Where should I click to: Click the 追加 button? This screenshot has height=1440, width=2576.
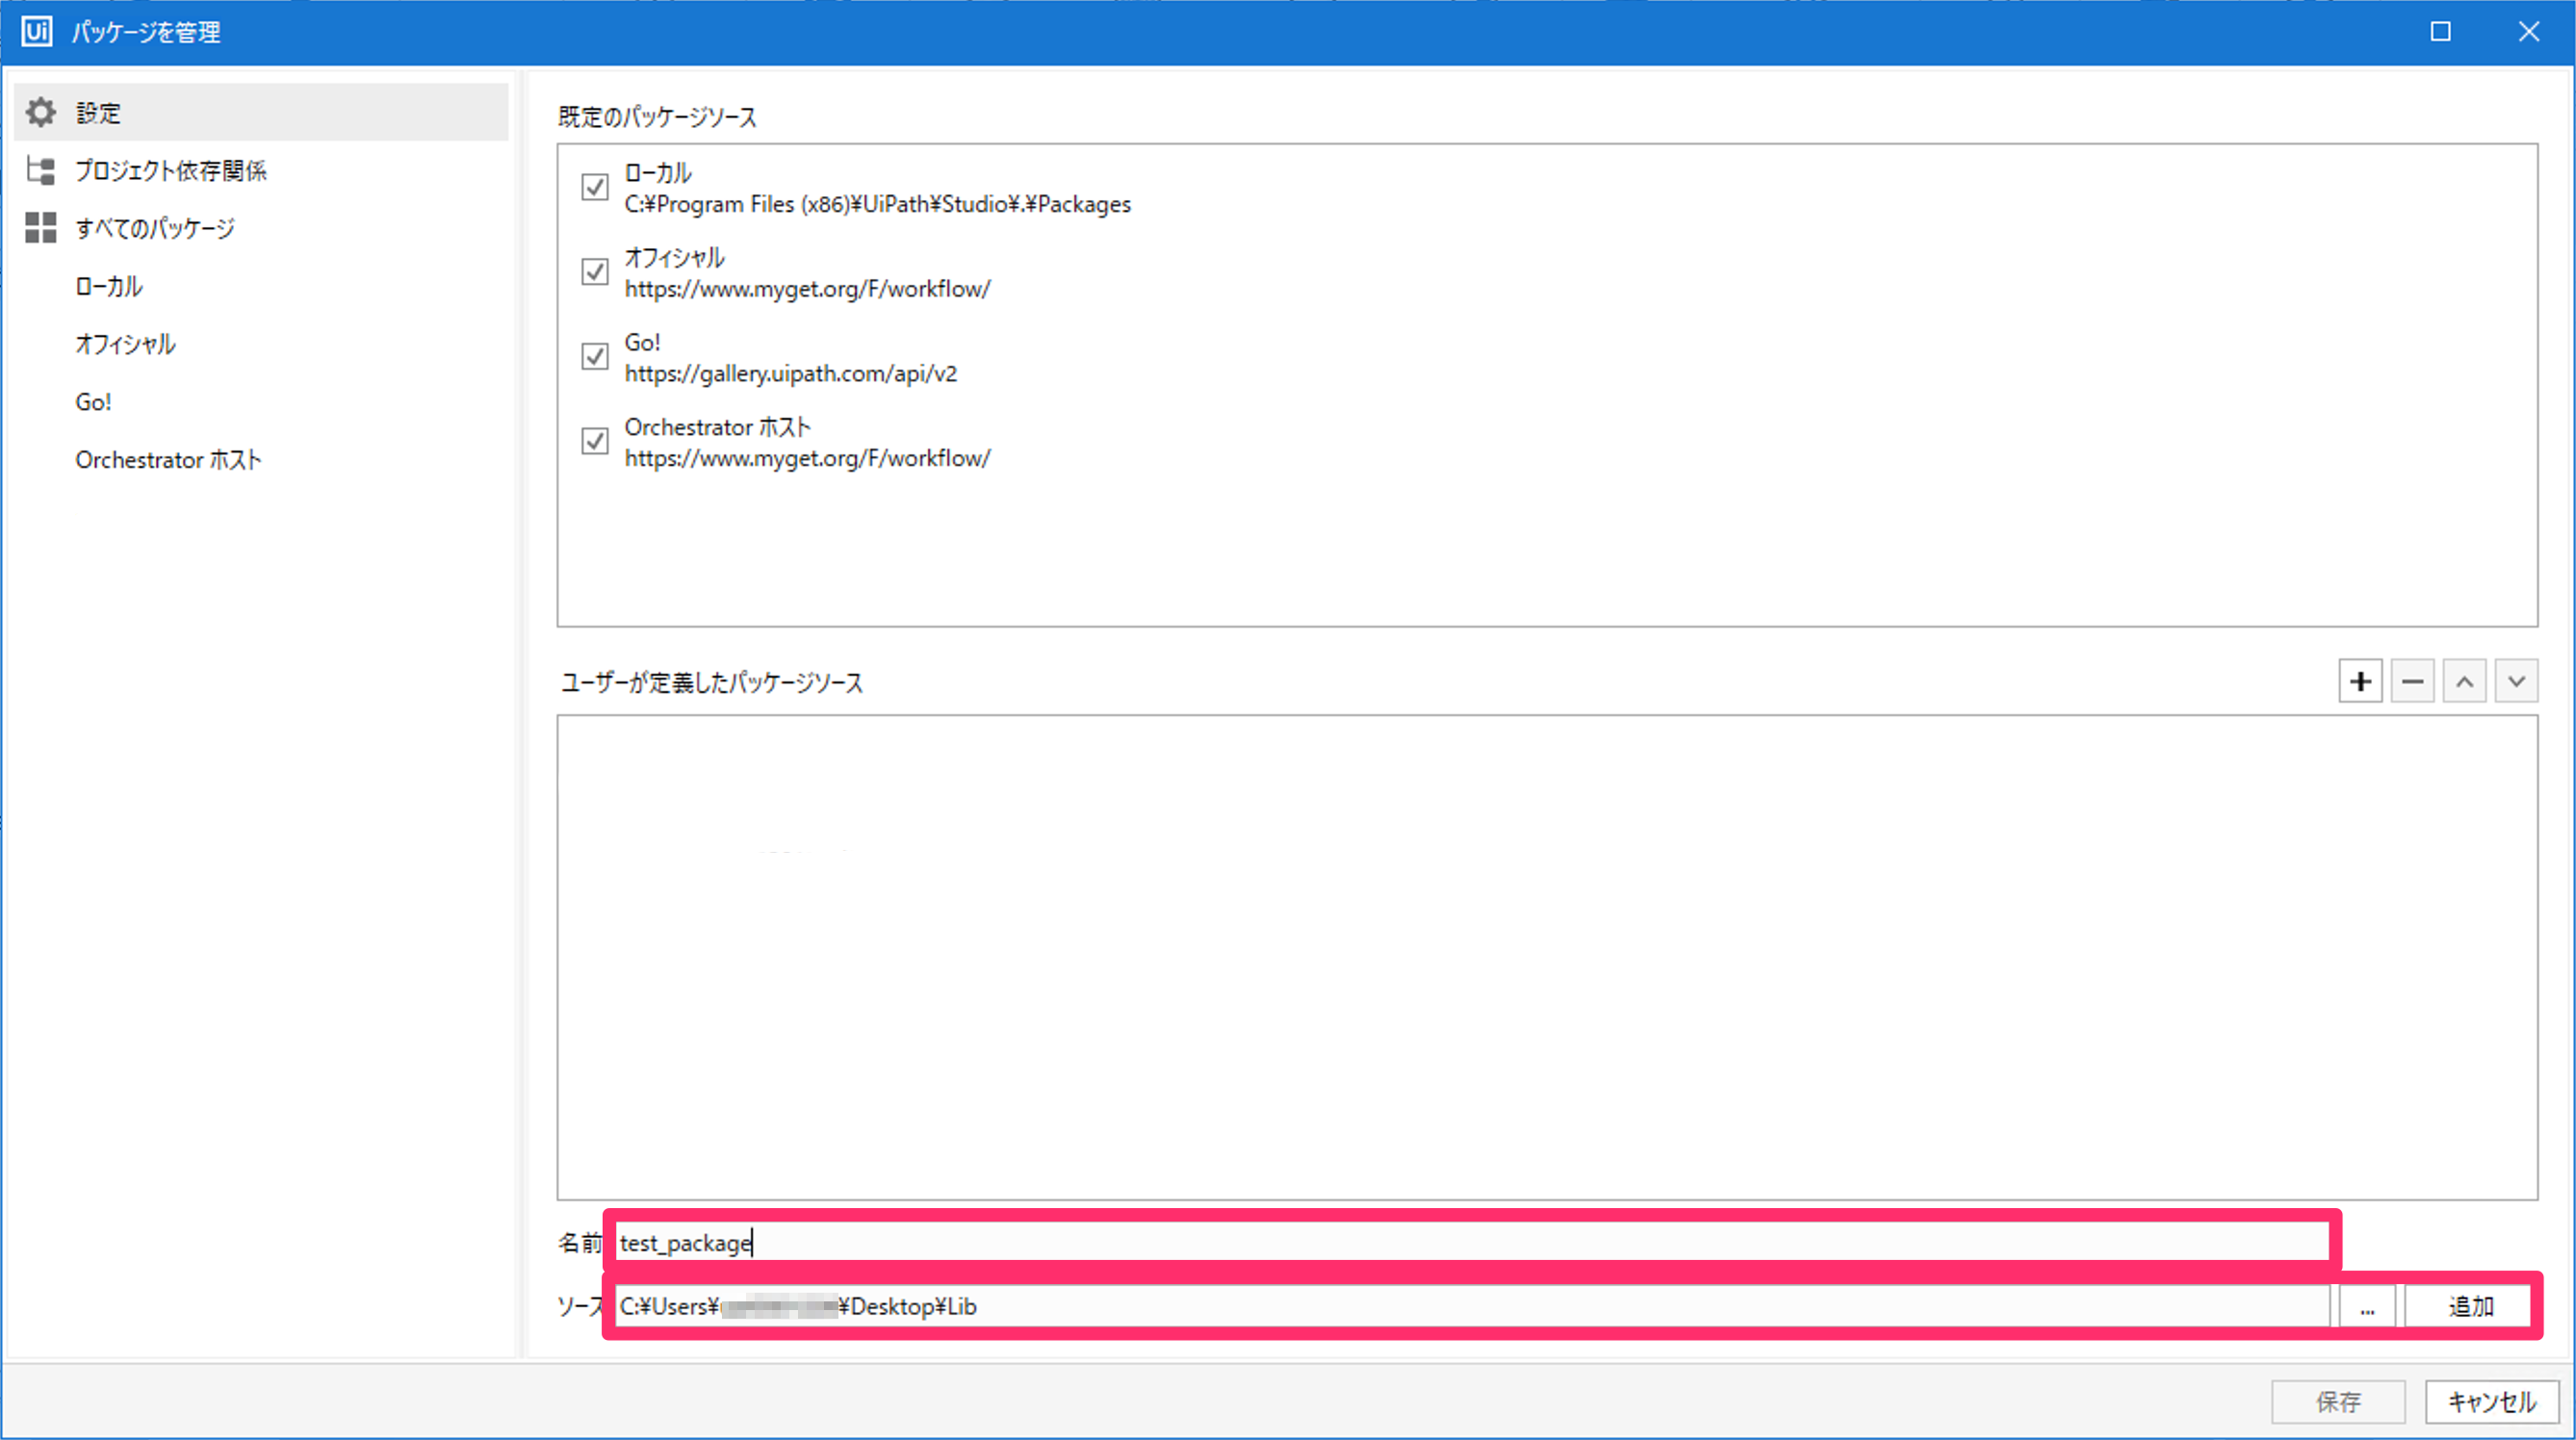pyautogui.click(x=2470, y=1307)
